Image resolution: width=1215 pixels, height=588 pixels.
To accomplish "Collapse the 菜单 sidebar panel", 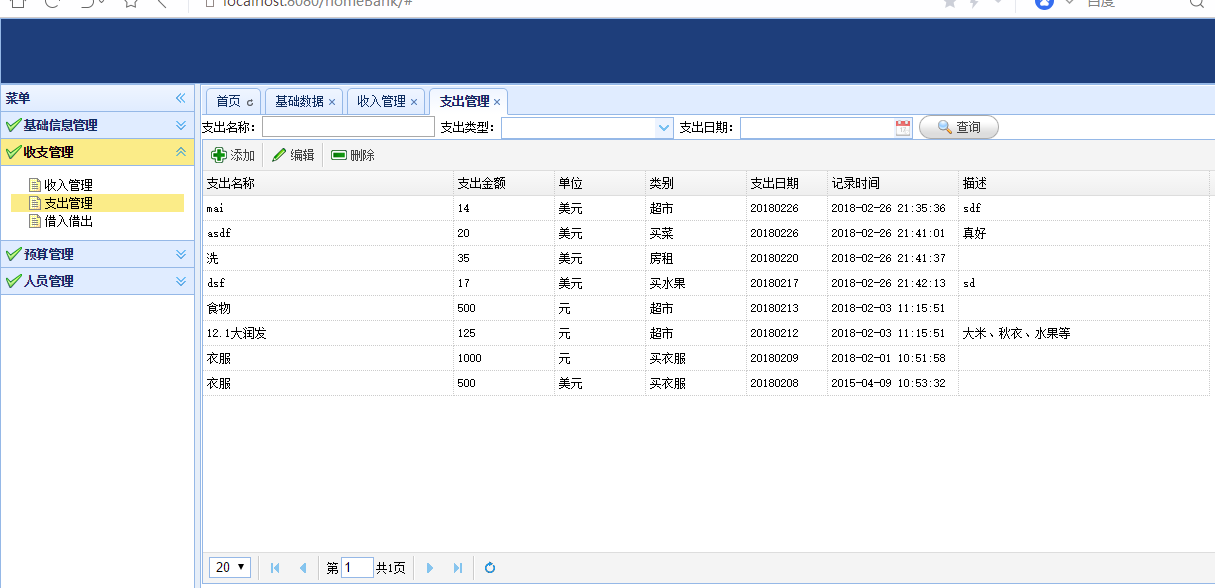I will click(x=181, y=98).
